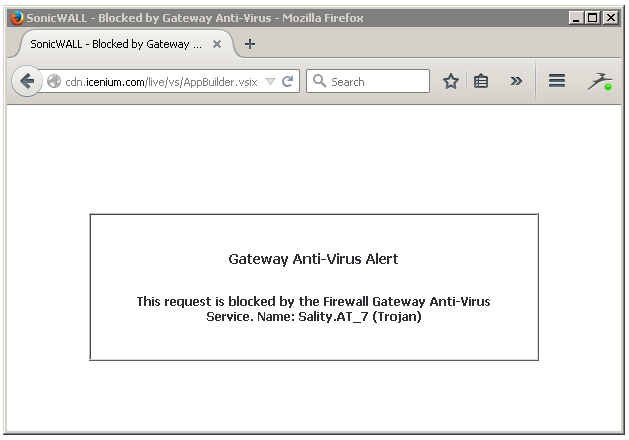This screenshot has width=629, height=440.
Task: Maximize the Firefox window
Action: (593, 18)
